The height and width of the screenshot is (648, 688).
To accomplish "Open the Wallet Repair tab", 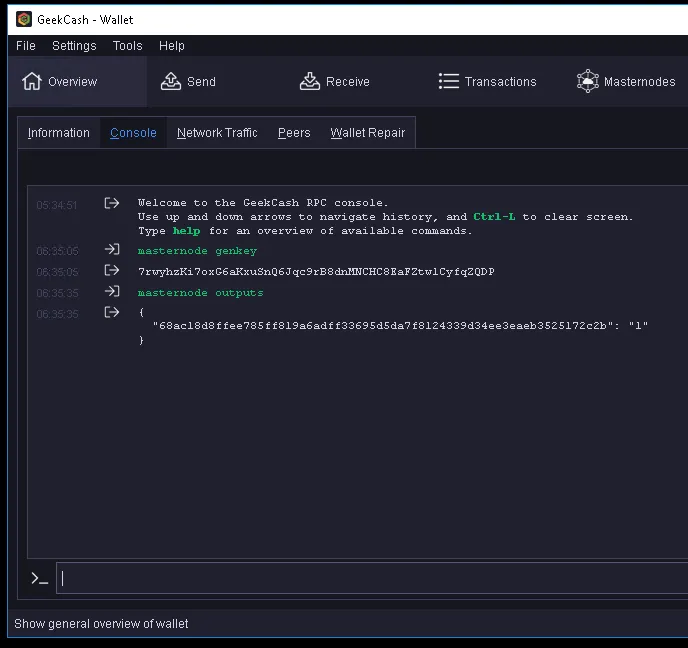I will 368,132.
